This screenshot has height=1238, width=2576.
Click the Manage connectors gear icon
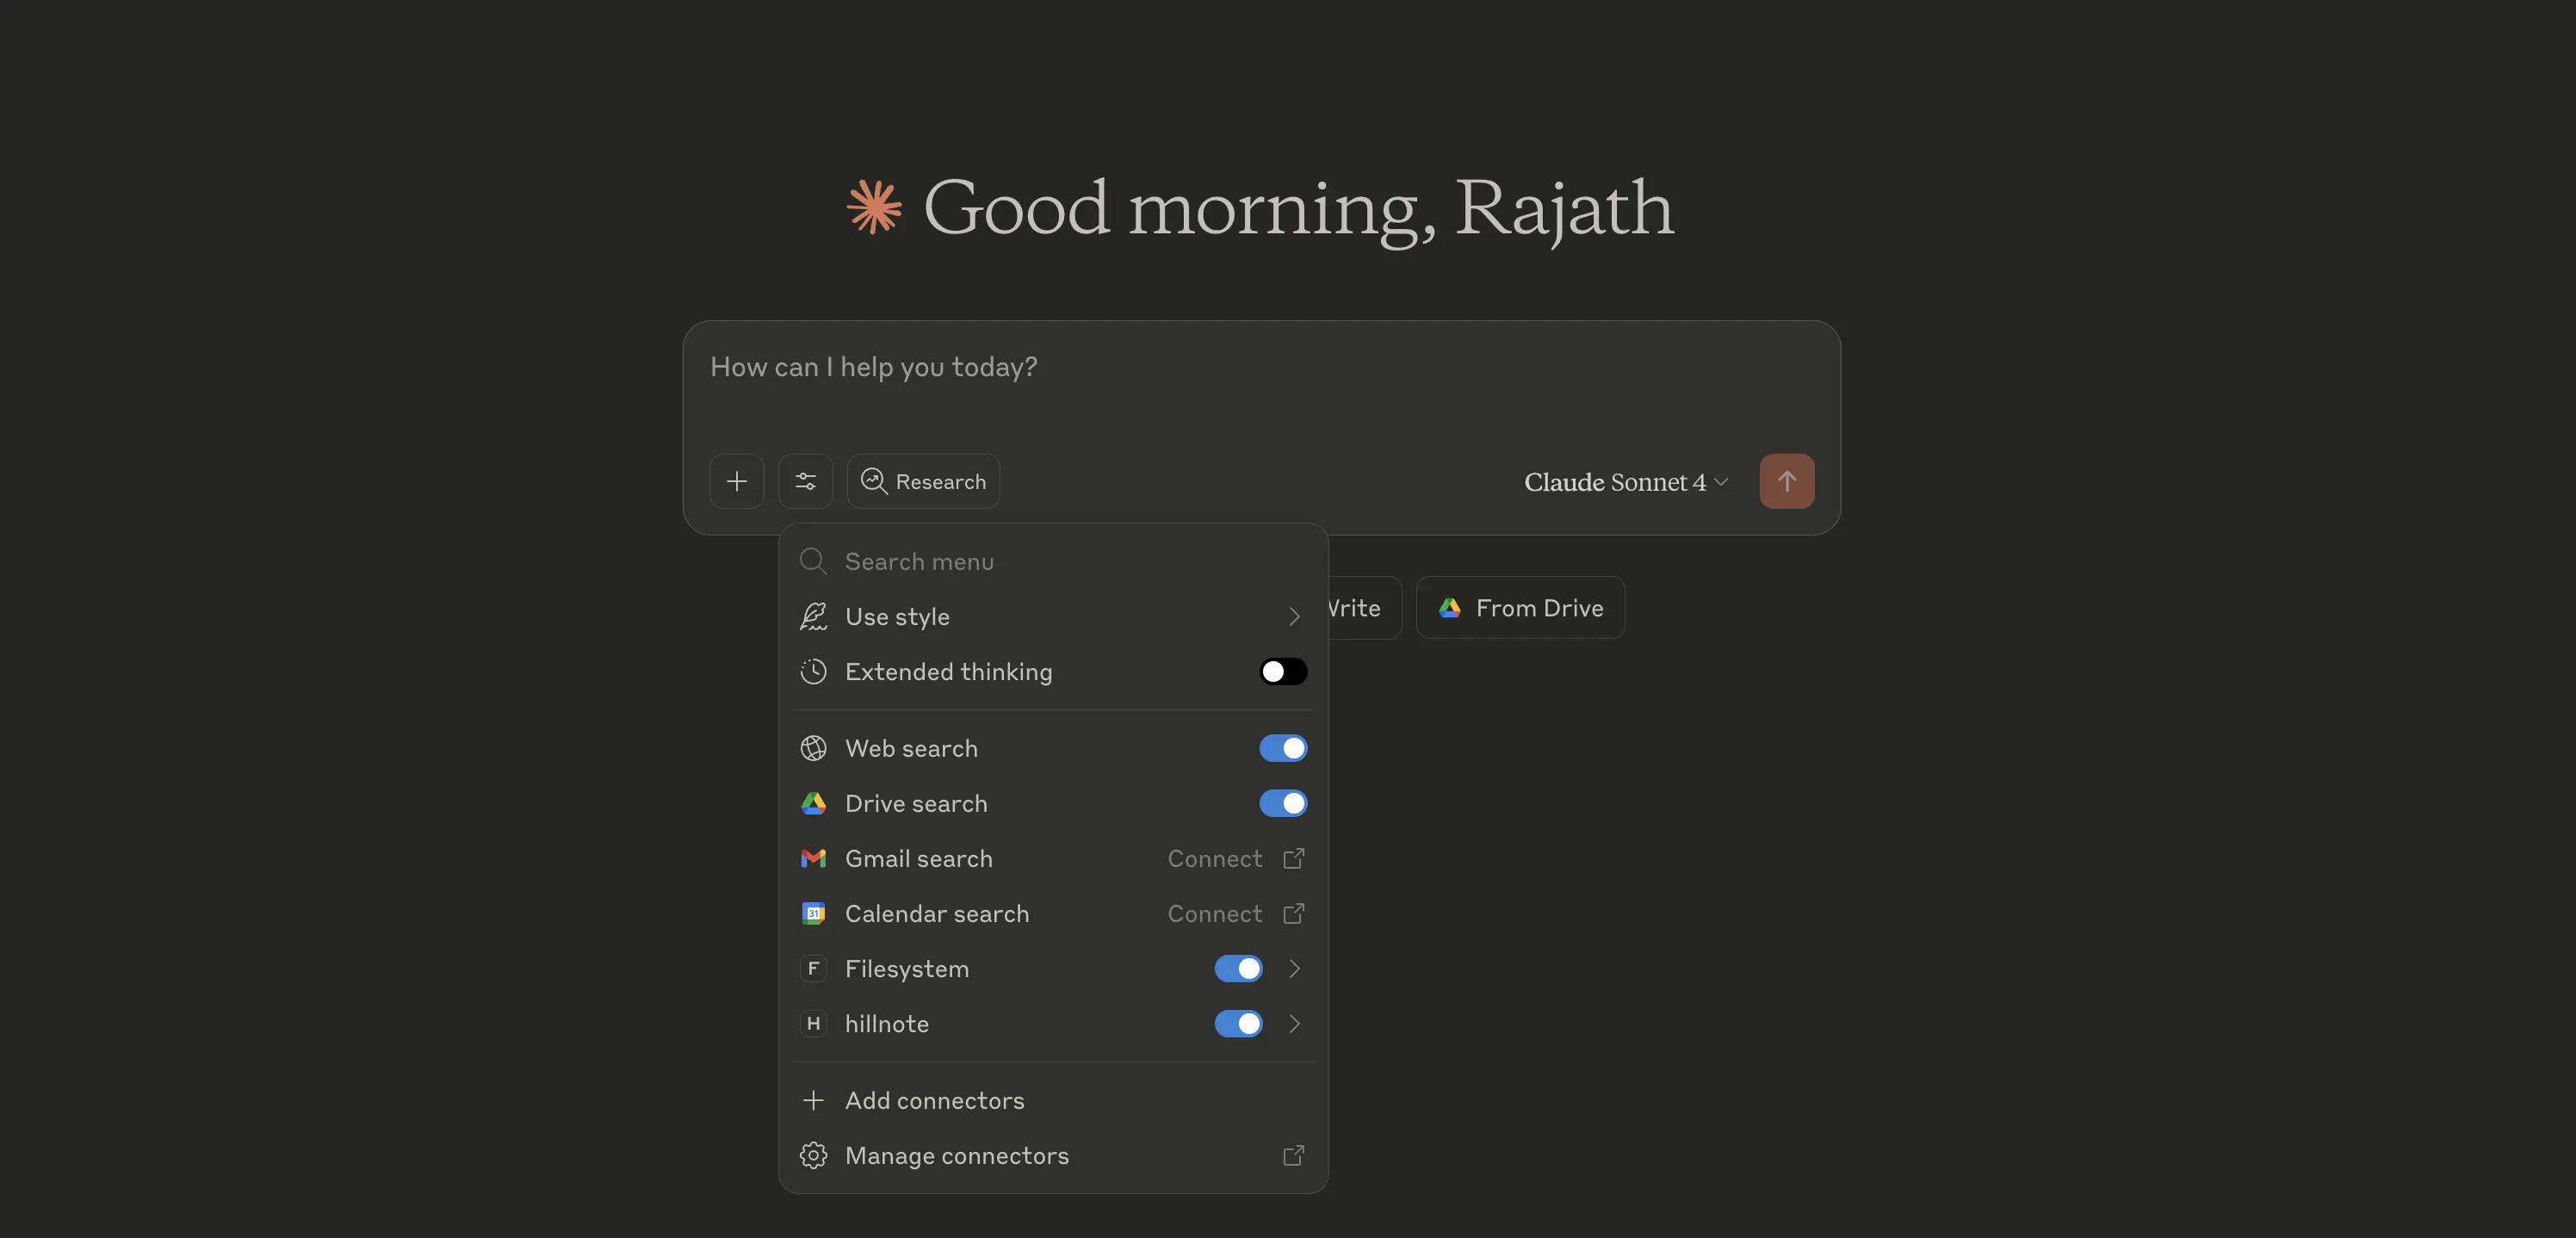point(813,1155)
